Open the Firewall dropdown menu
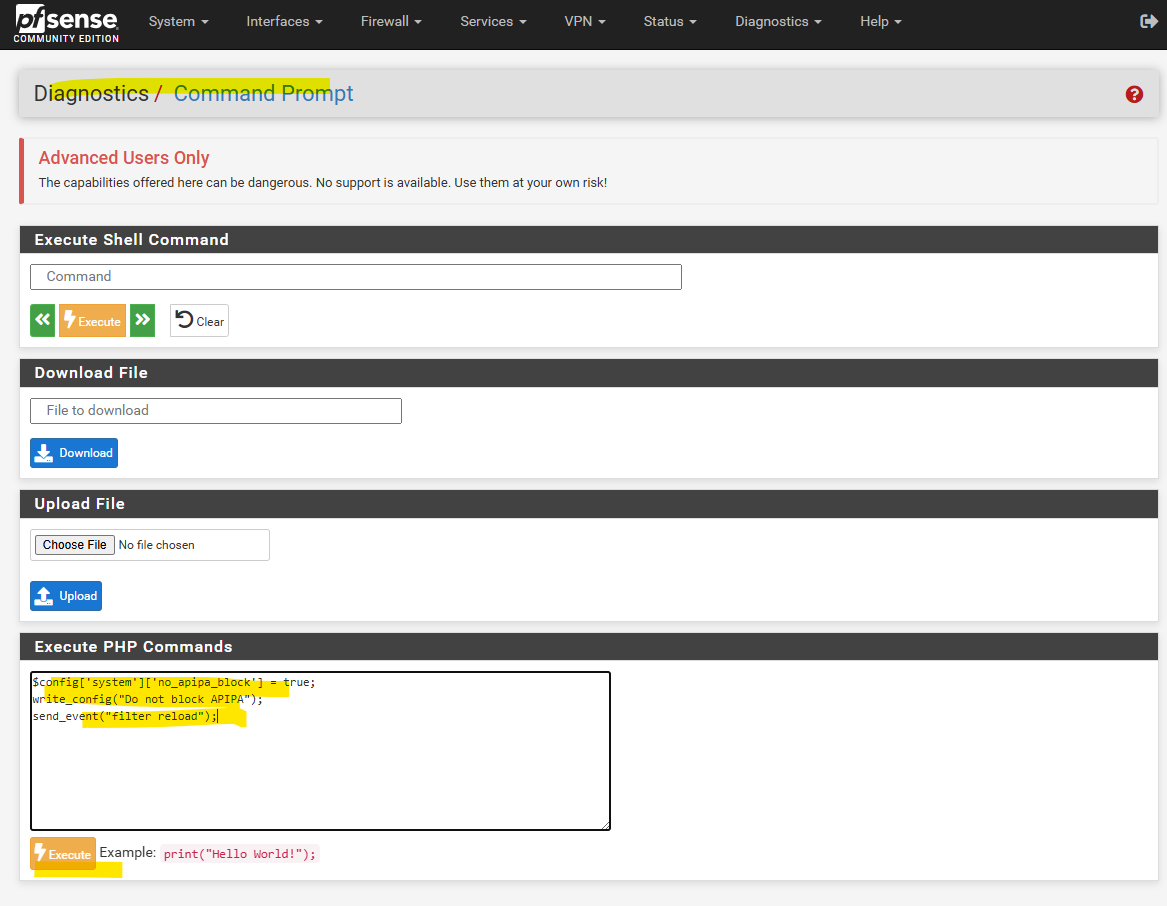Image resolution: width=1167 pixels, height=906 pixels. tap(391, 21)
